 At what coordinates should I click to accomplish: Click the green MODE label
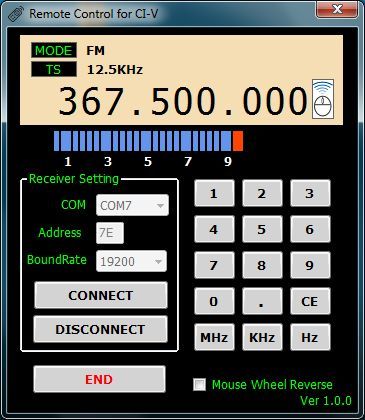tap(54, 50)
